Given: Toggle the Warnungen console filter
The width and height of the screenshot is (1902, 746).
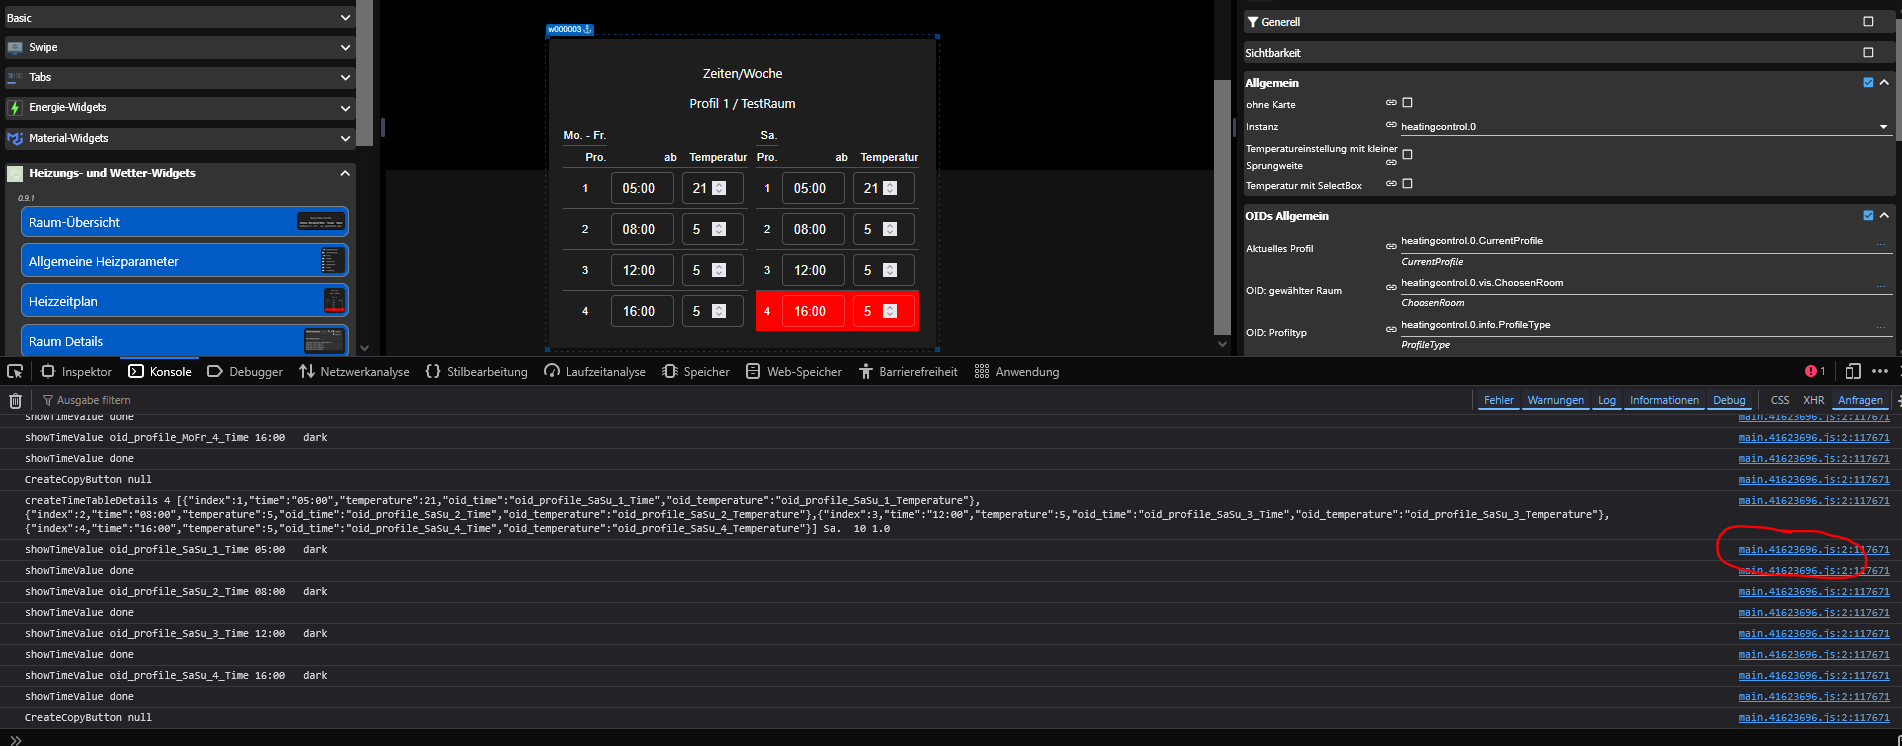Looking at the screenshot, I should tap(1555, 400).
